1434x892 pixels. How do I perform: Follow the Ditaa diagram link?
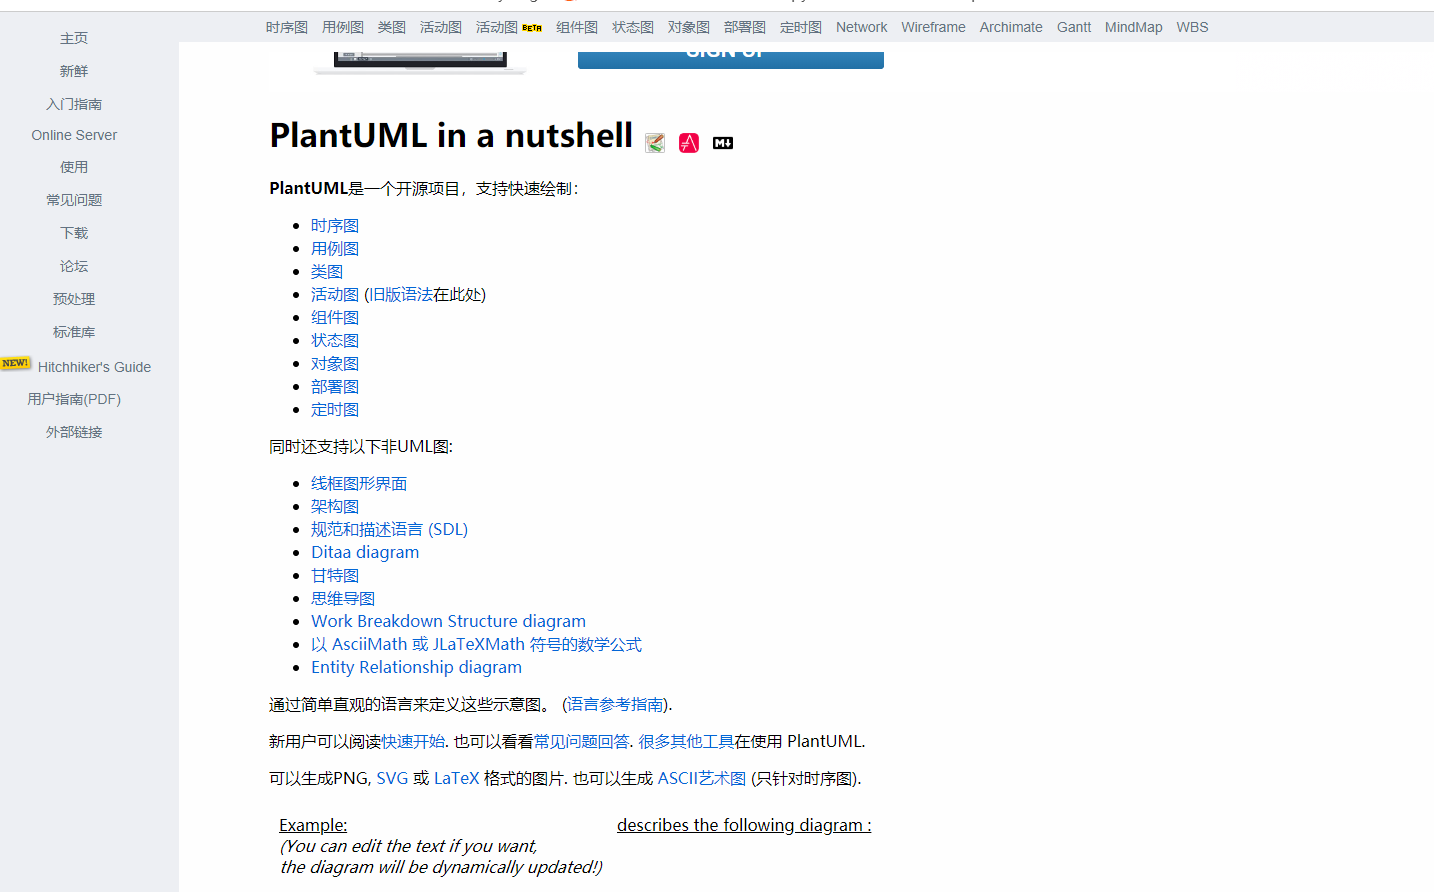click(365, 553)
